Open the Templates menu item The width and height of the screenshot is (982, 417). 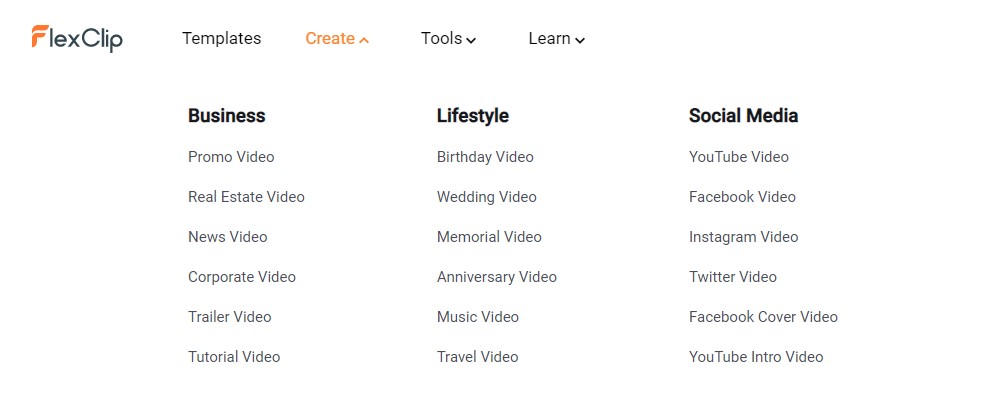tap(222, 39)
